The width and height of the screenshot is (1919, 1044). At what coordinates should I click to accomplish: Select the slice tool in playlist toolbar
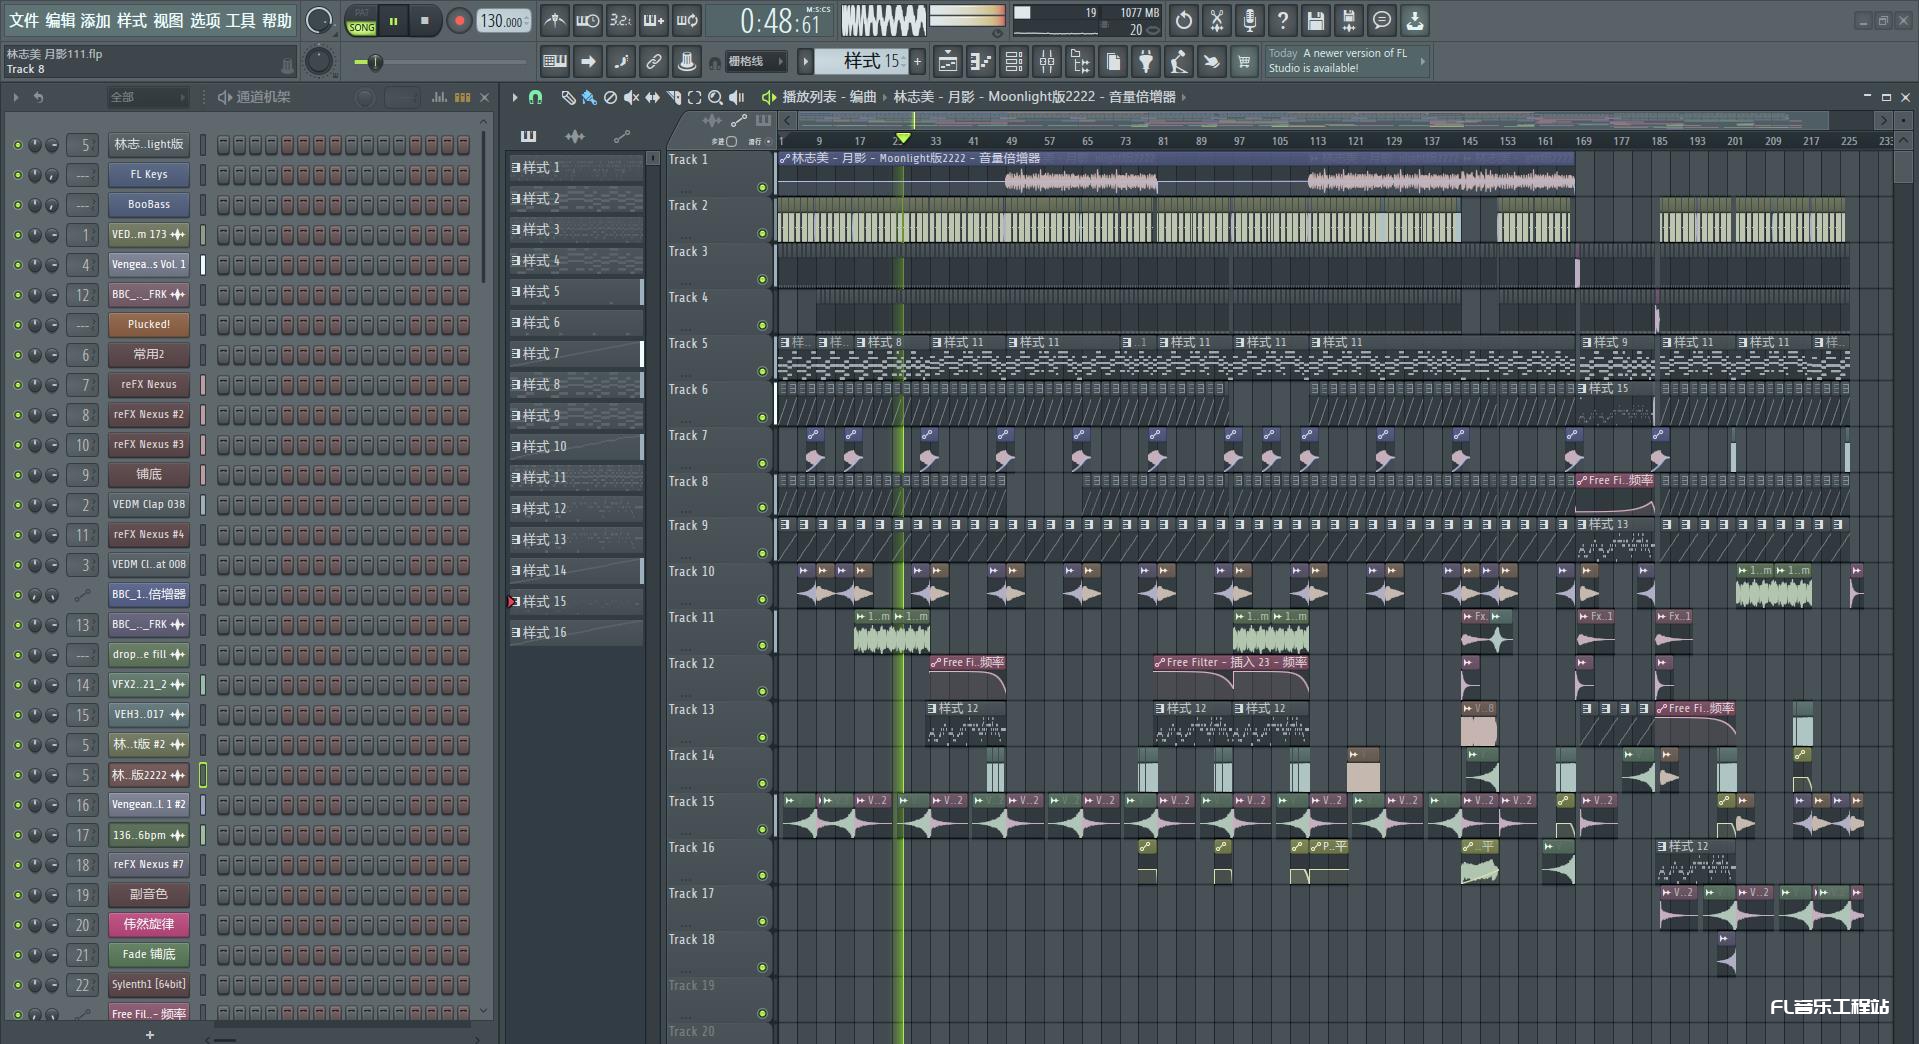tap(673, 97)
